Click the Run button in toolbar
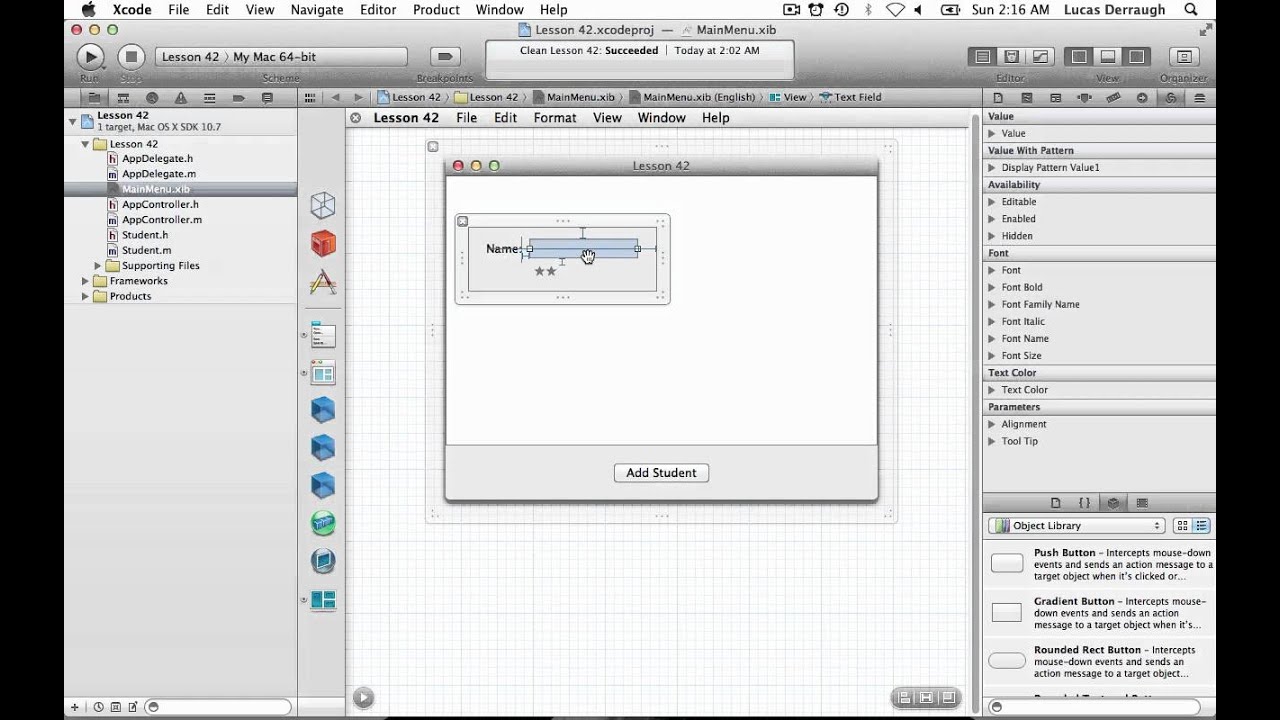 (90, 57)
